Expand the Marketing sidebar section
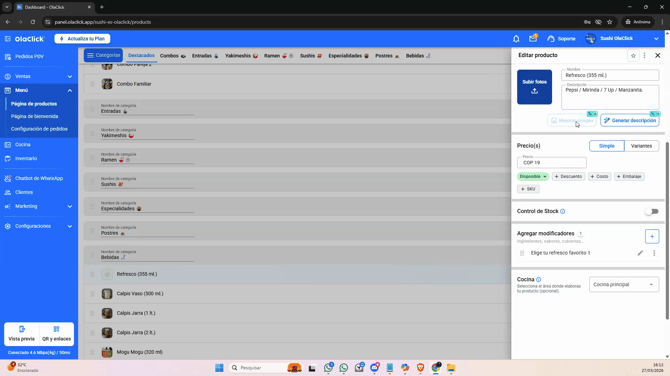 coord(38,206)
